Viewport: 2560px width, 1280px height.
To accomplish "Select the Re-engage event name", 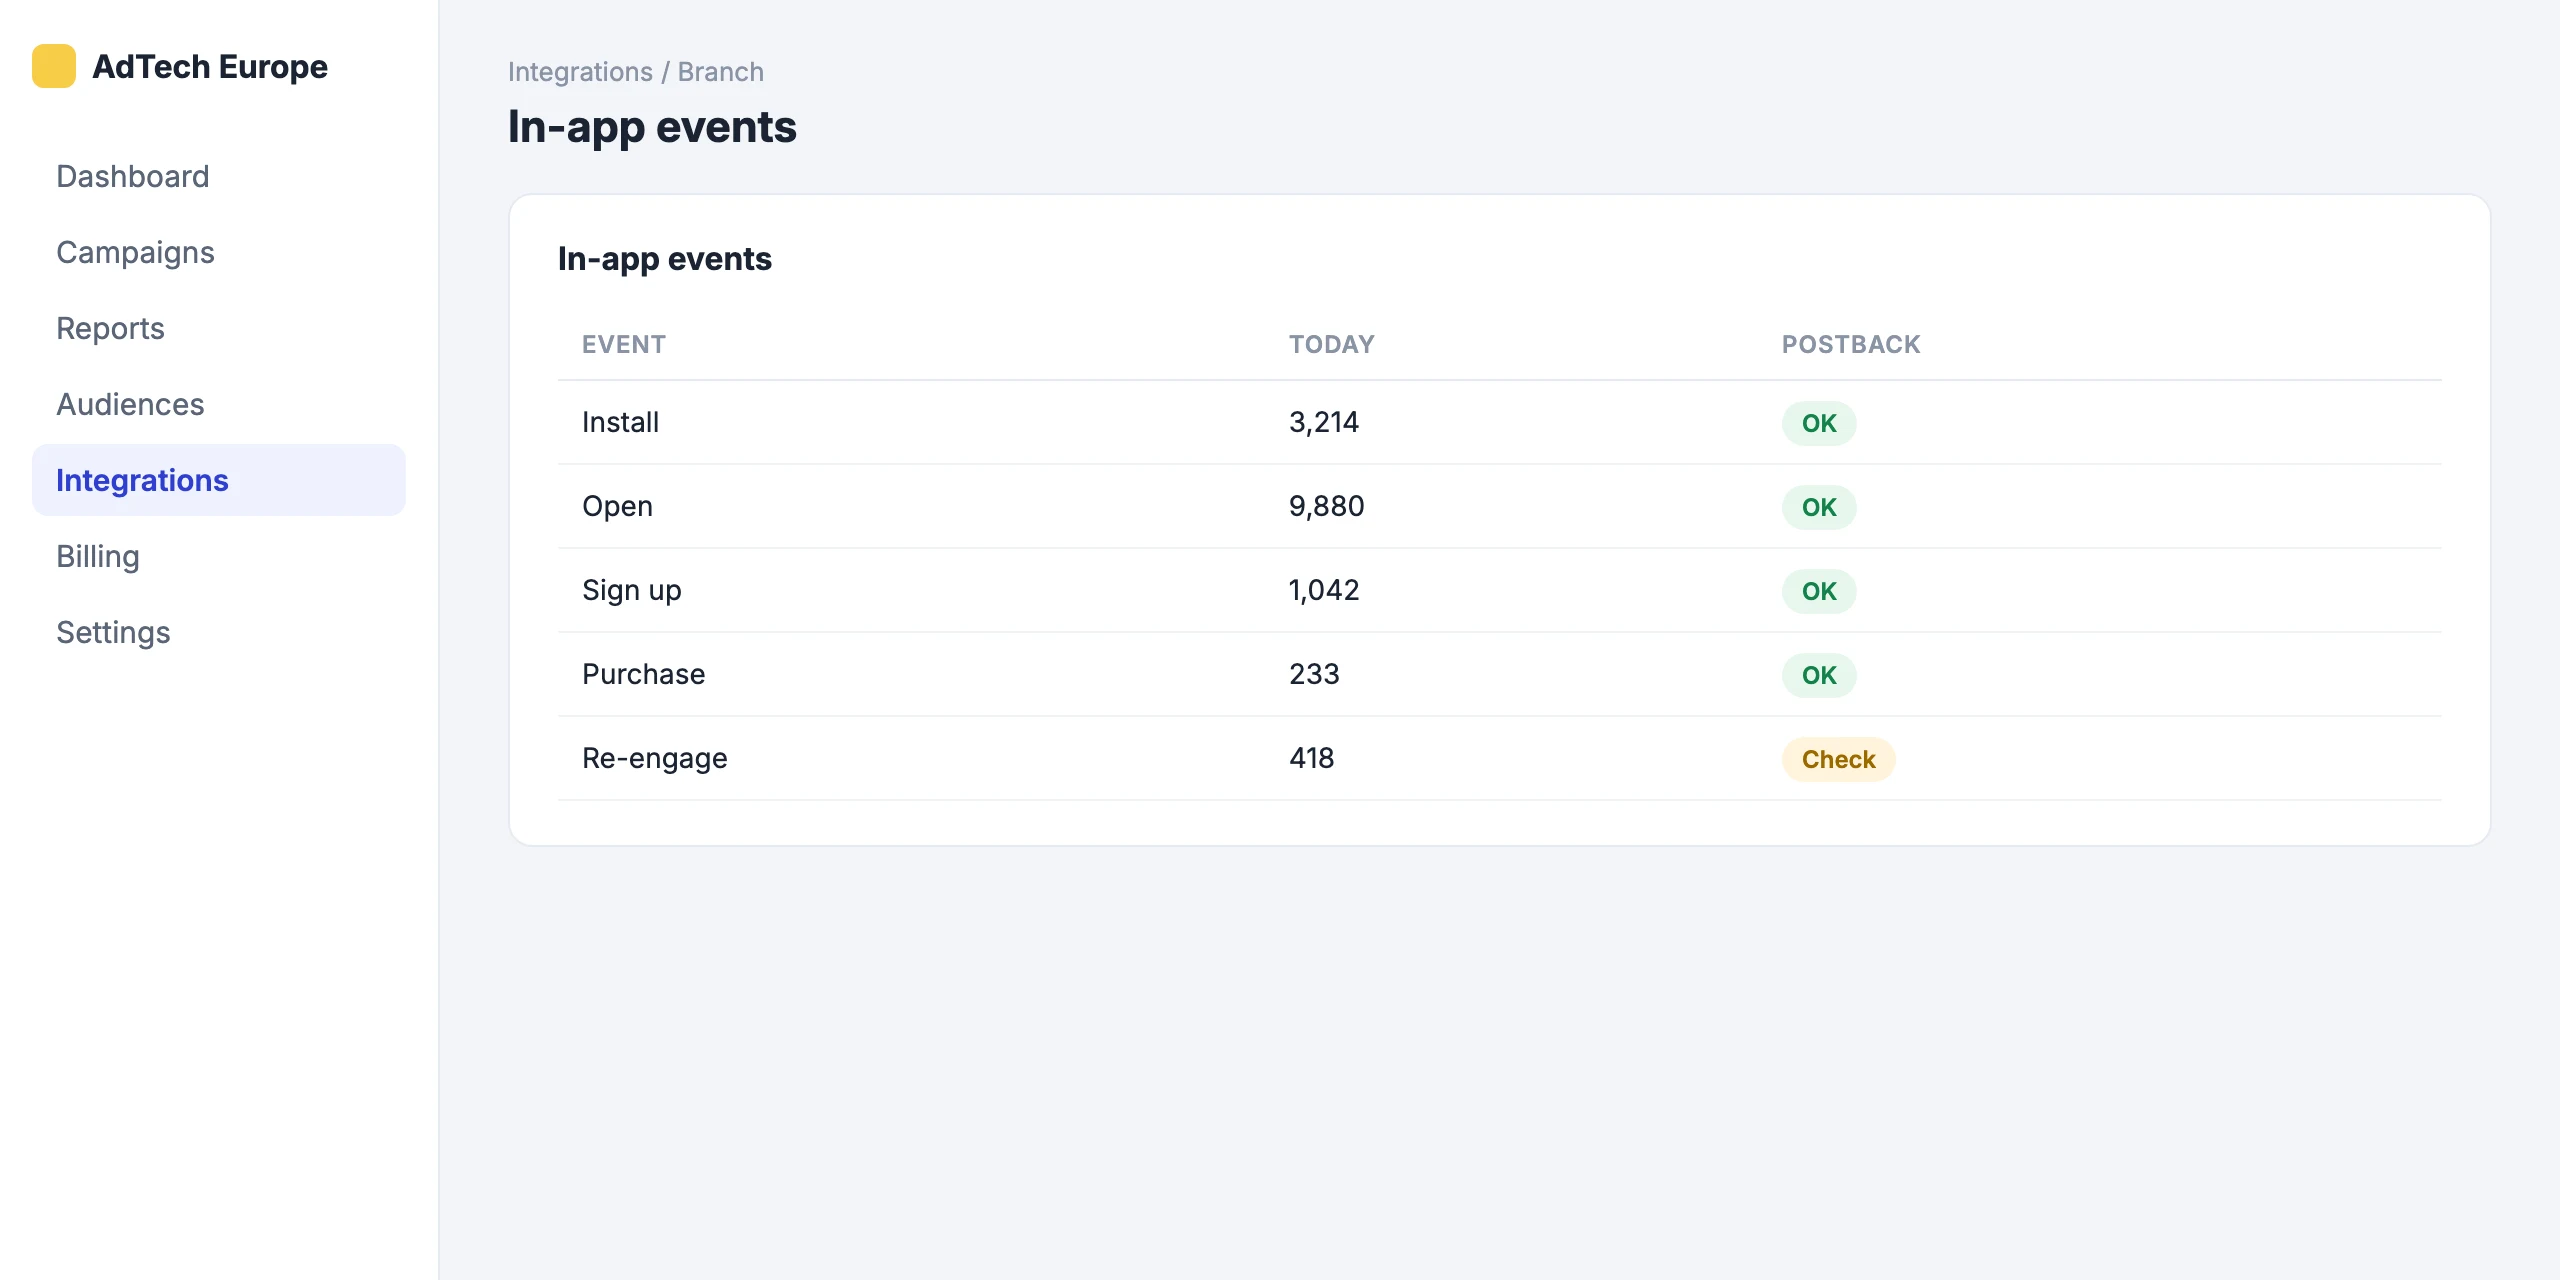I will click(x=655, y=758).
